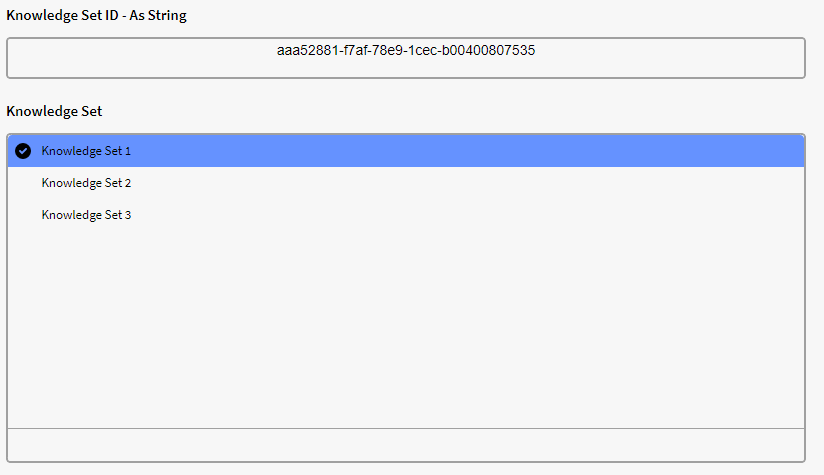Deselect the checked Knowledge Set 1 item
The image size is (824, 475).
(23, 151)
